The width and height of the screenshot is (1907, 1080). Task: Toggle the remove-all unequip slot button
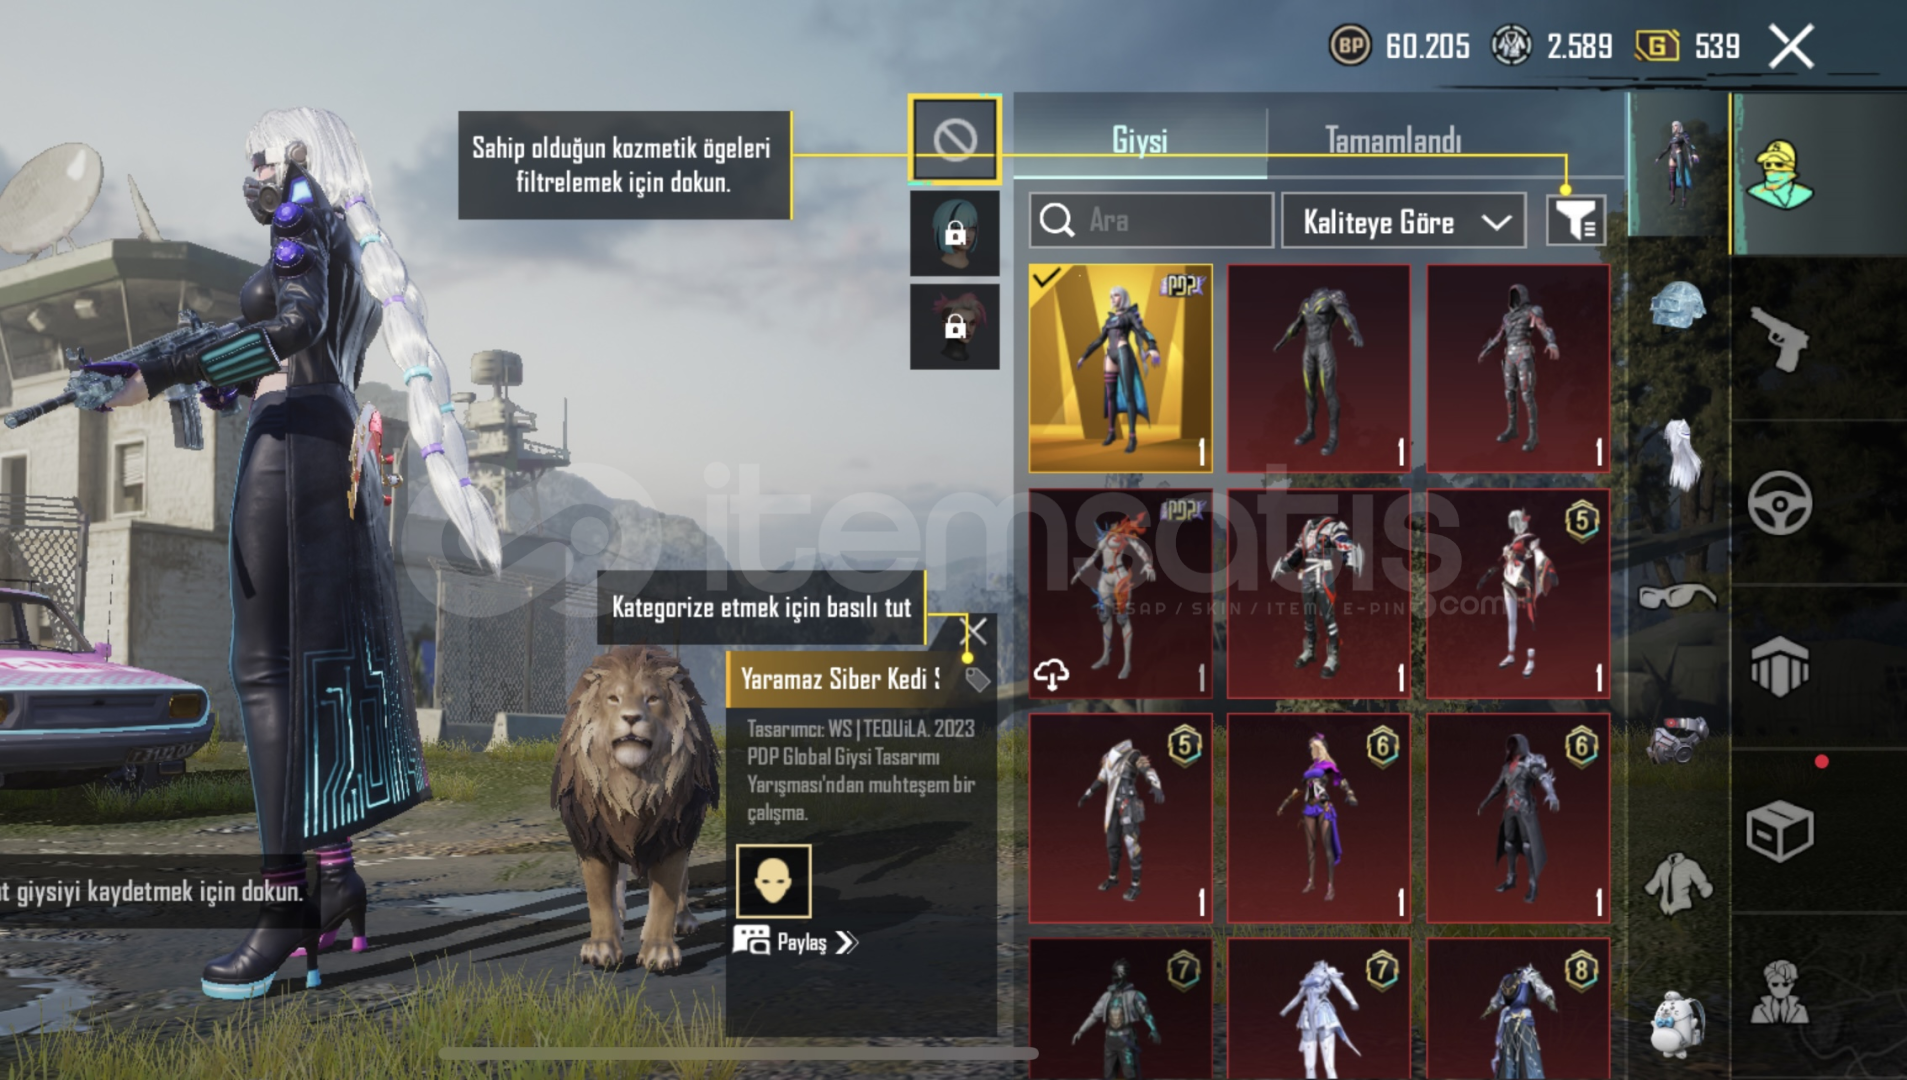click(x=955, y=140)
